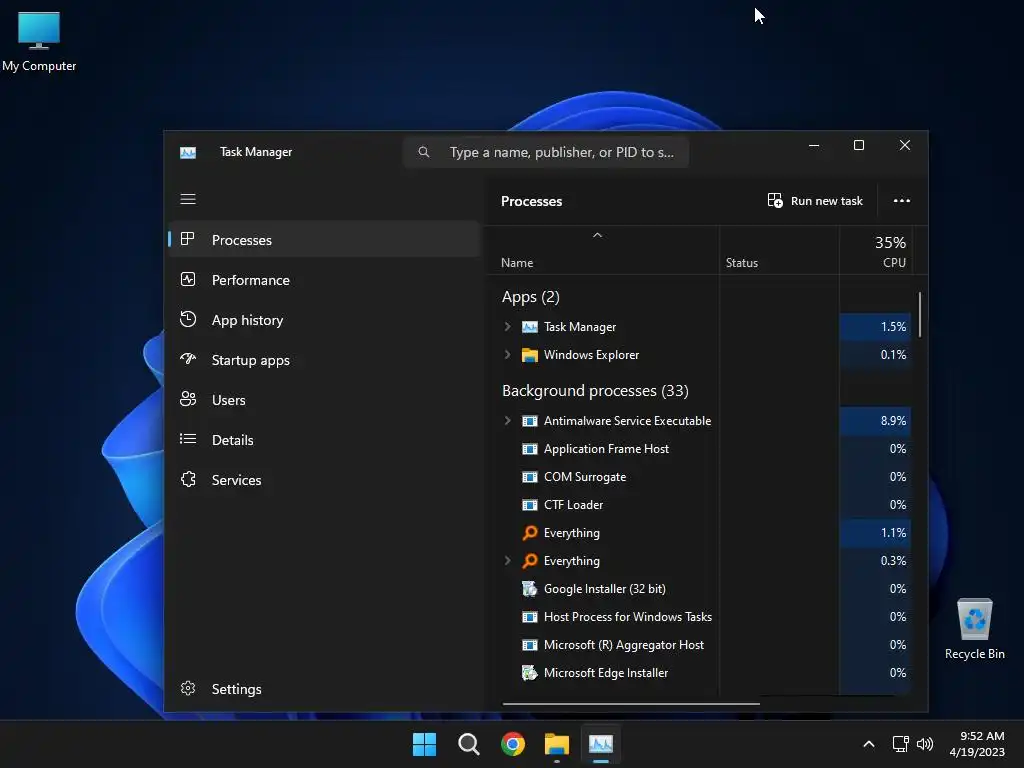Click the Background processes (33) header
The image size is (1024, 768).
pyautogui.click(x=595, y=391)
